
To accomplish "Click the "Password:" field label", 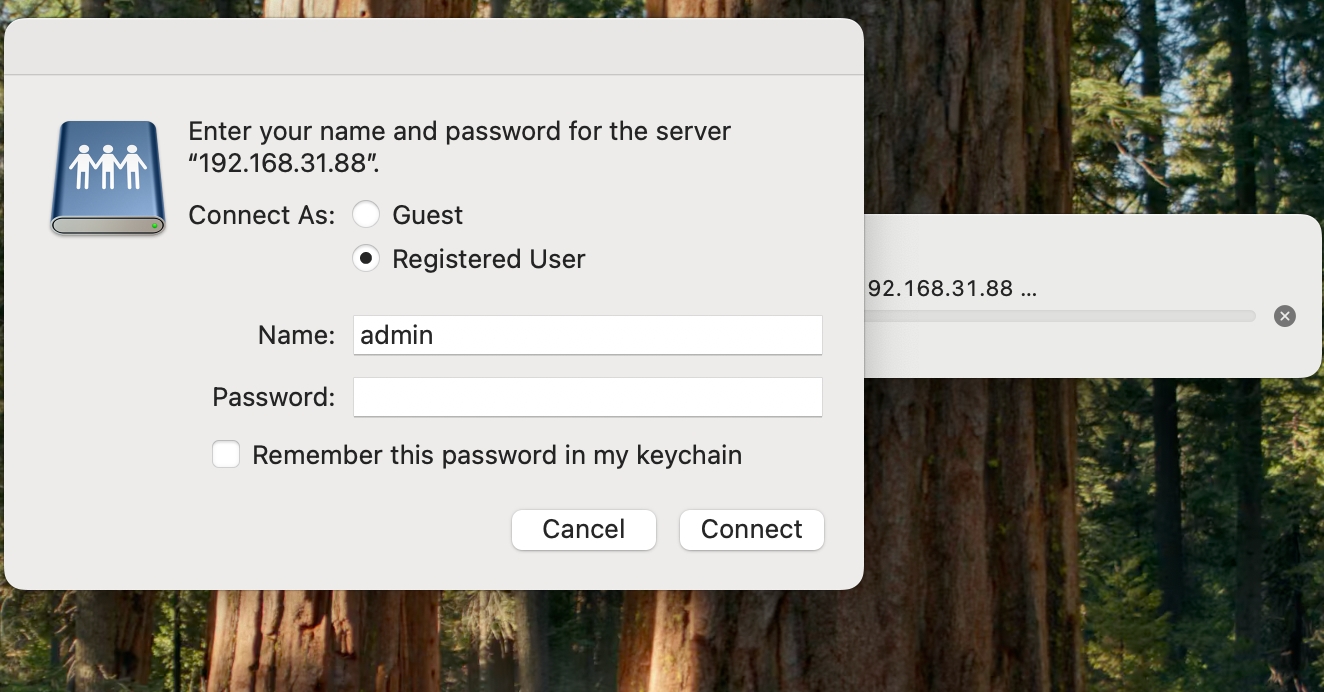I will (274, 397).
